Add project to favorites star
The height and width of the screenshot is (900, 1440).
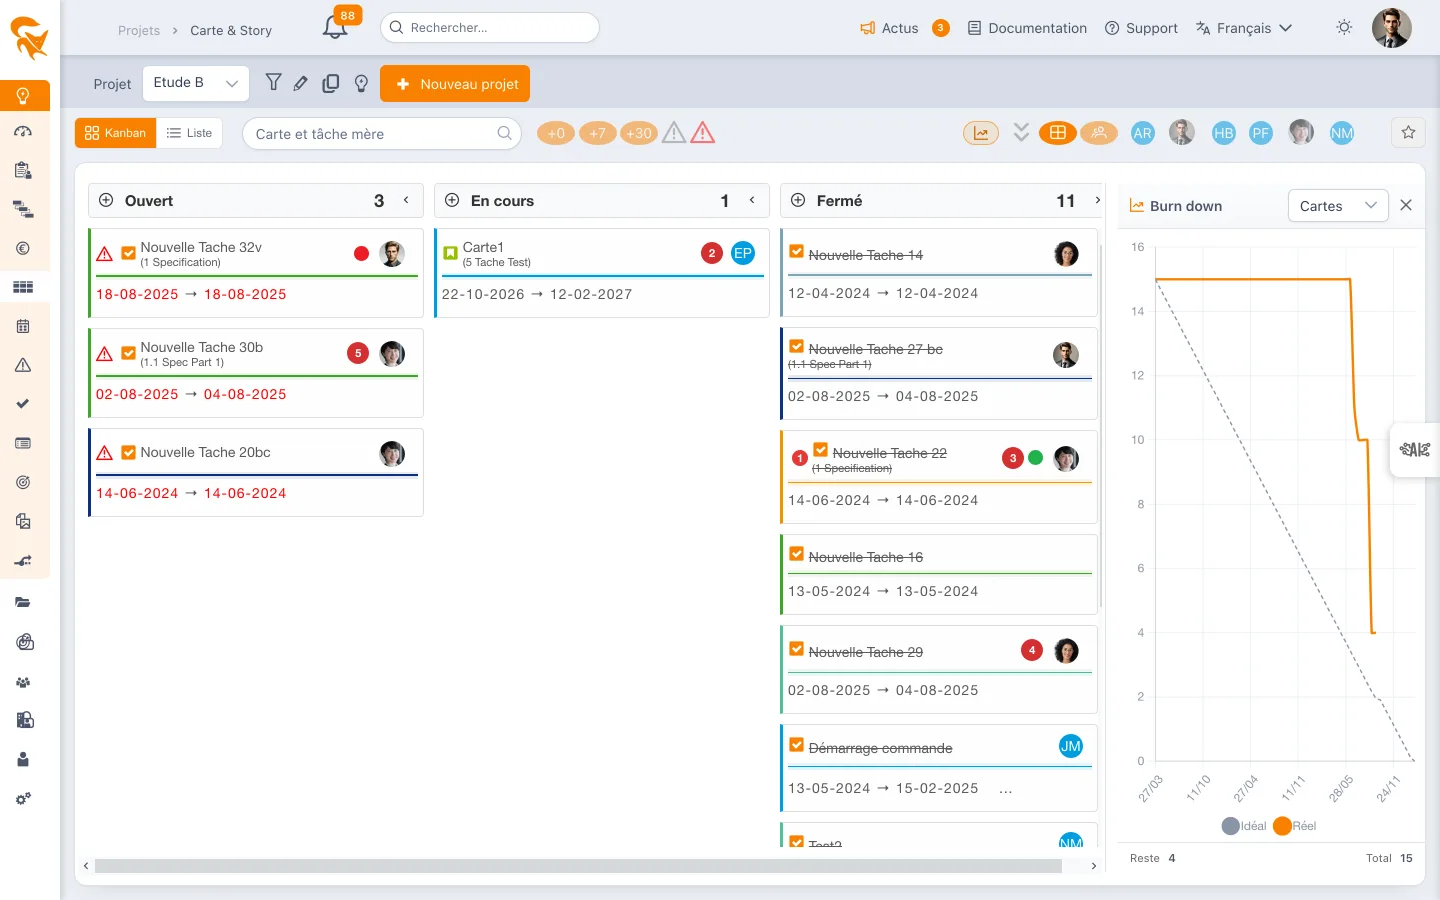click(1408, 132)
